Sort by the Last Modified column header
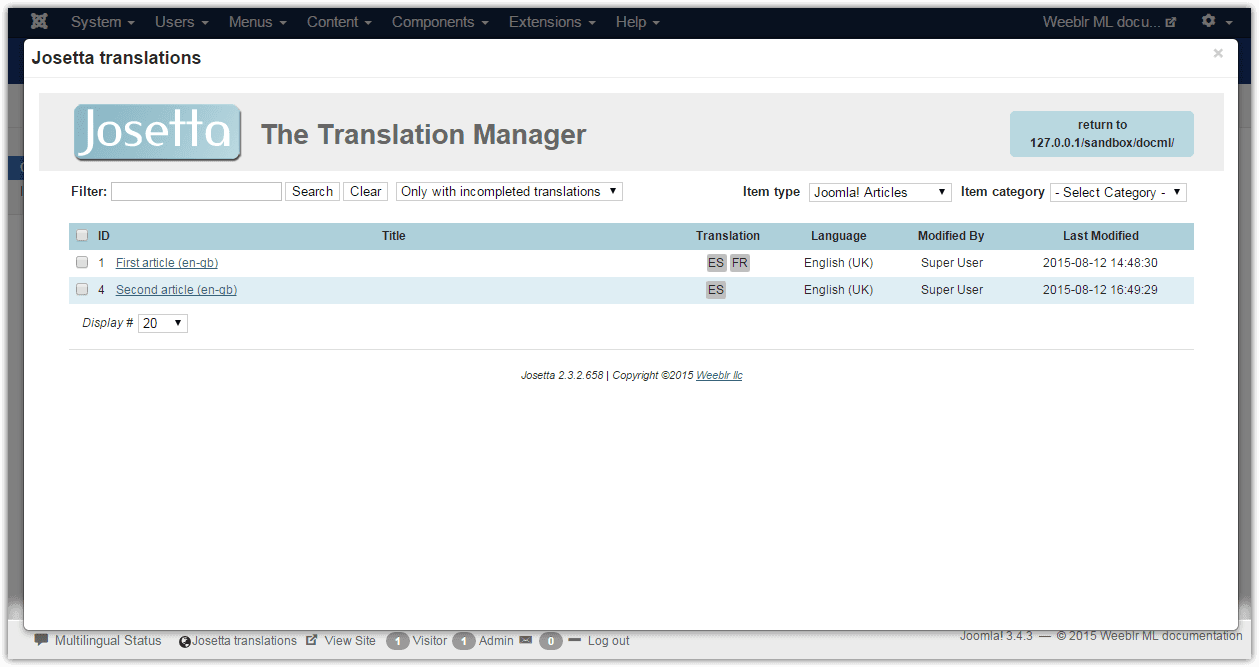 1101,236
